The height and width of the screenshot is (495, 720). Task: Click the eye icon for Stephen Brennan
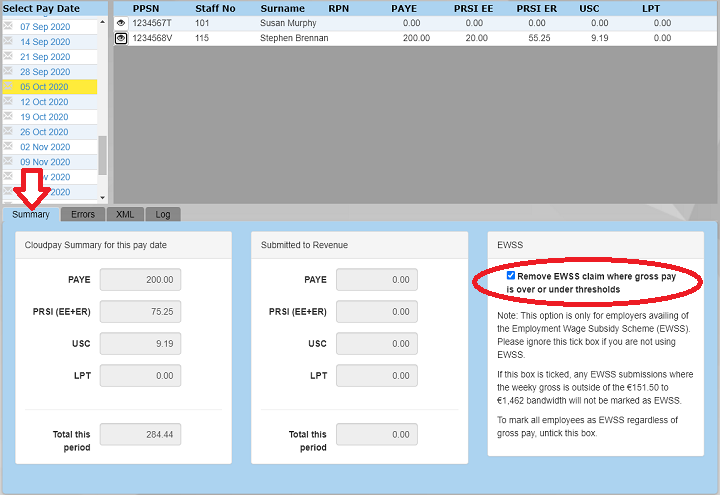pyautogui.click(x=121, y=38)
